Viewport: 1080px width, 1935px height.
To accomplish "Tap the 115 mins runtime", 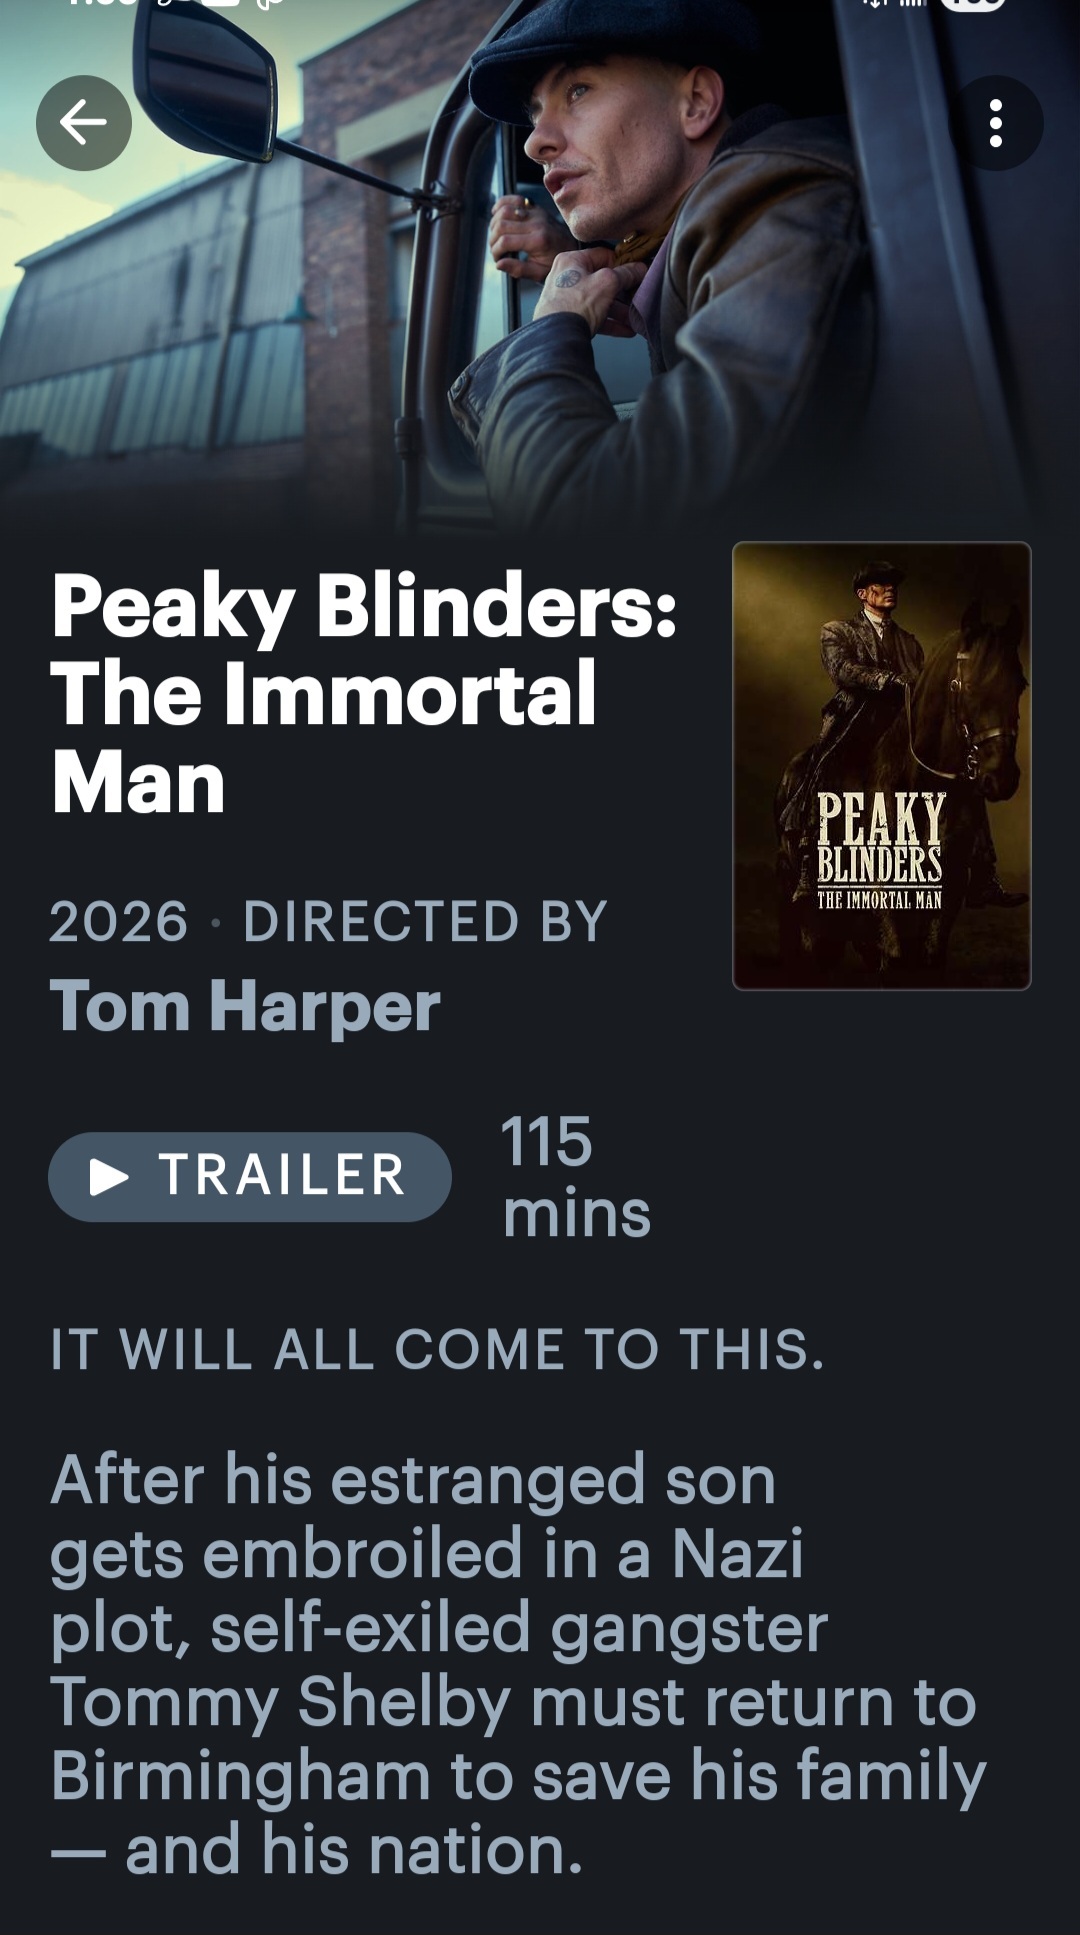I will (576, 1177).
